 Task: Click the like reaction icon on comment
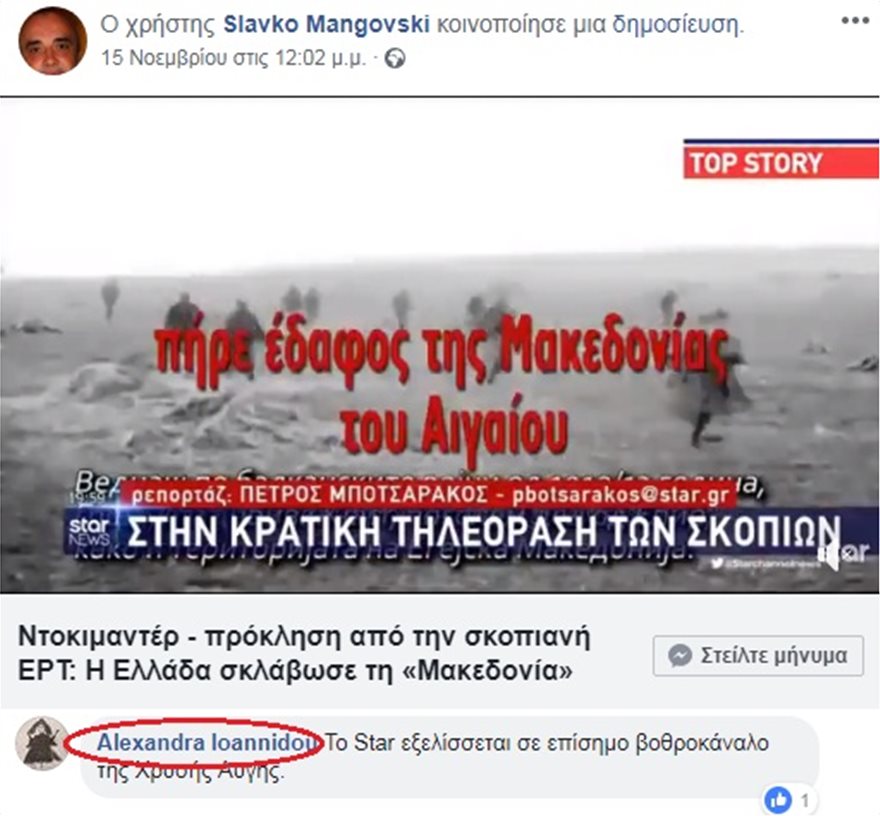(778, 800)
